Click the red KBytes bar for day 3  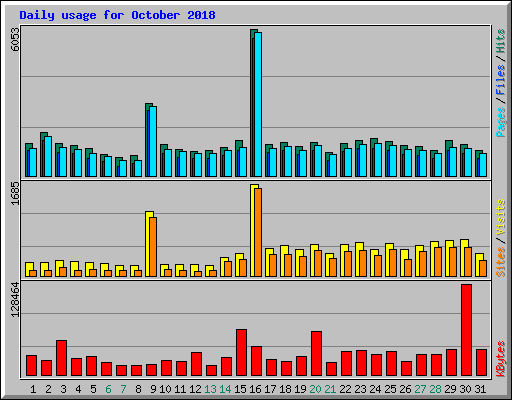pyautogui.click(x=61, y=358)
